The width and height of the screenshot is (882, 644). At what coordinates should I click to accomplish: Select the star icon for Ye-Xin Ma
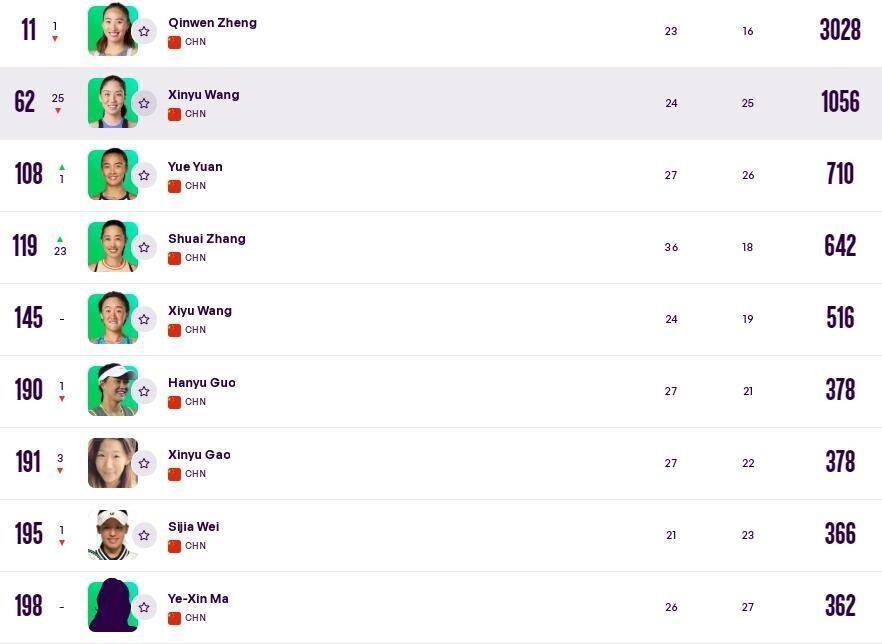(144, 607)
